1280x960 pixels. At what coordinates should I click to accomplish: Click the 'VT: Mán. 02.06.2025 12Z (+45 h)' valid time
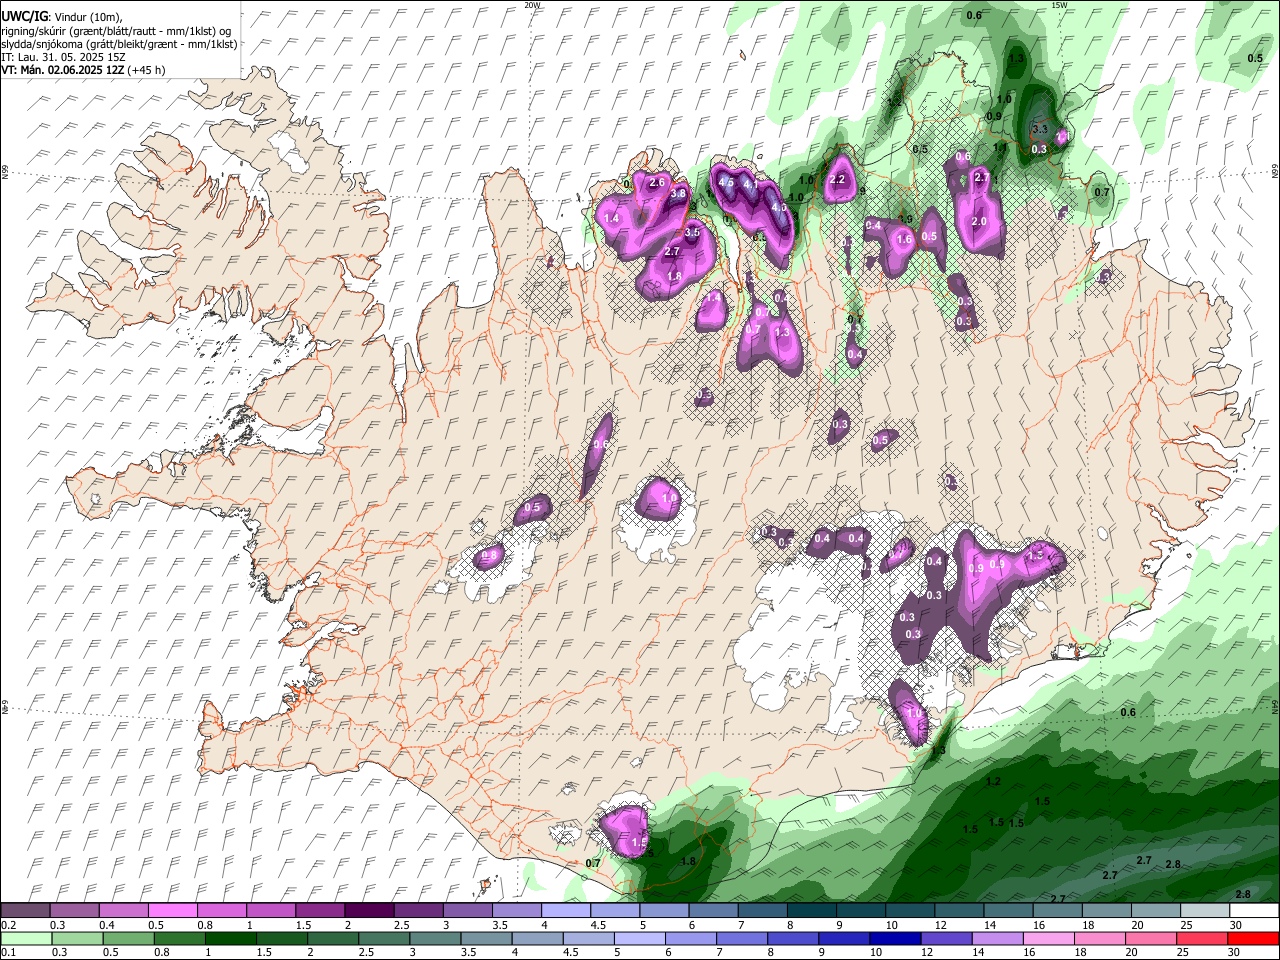(84, 70)
